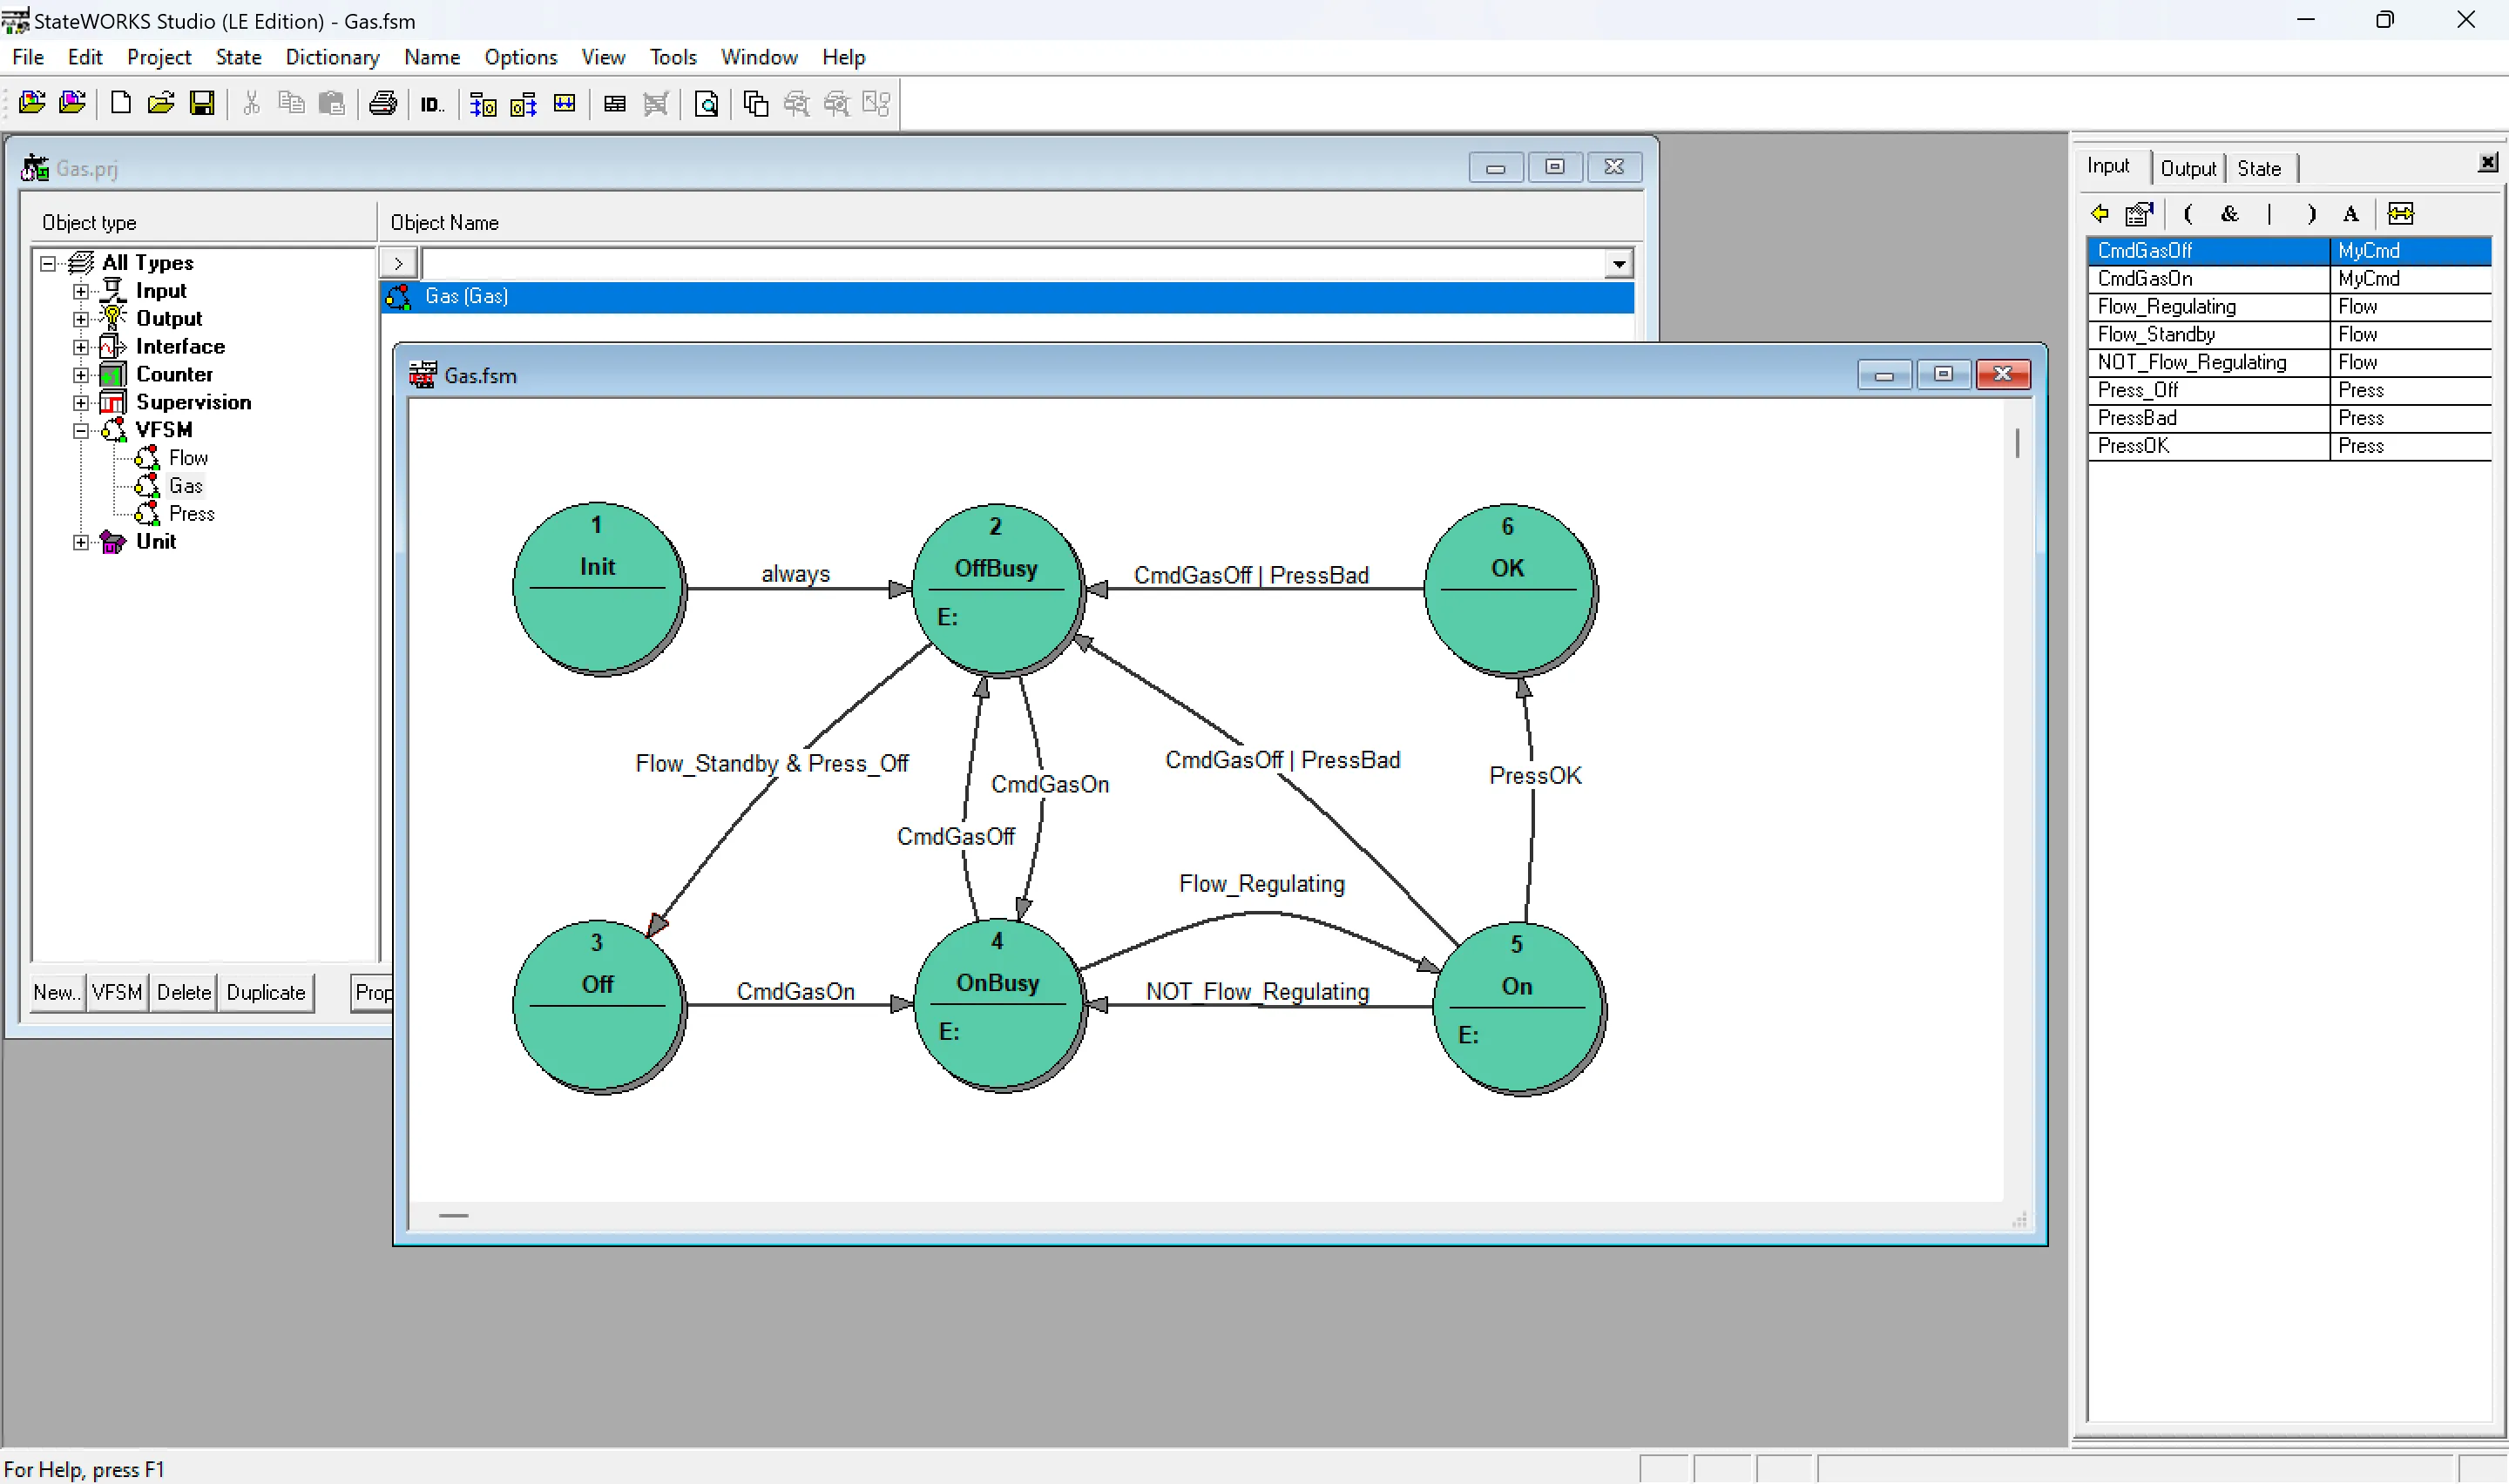Click the Duplicate button
The image size is (2509, 1484).
pyautogui.click(x=265, y=992)
